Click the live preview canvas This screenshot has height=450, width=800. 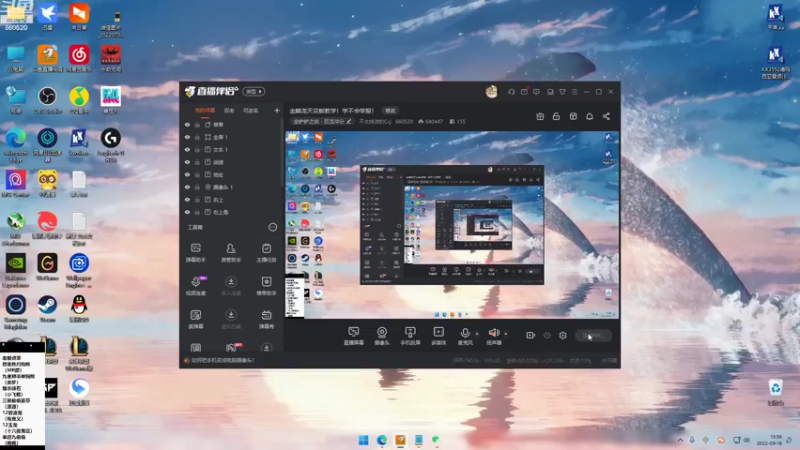(x=452, y=225)
